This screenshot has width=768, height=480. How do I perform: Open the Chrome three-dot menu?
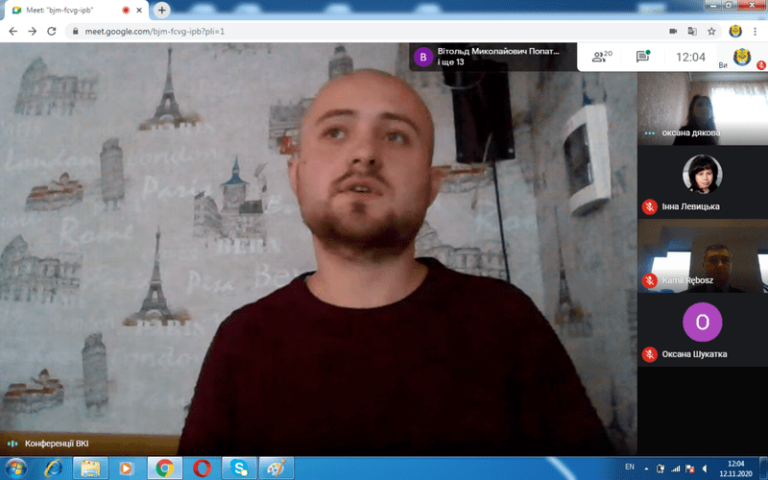(x=757, y=31)
